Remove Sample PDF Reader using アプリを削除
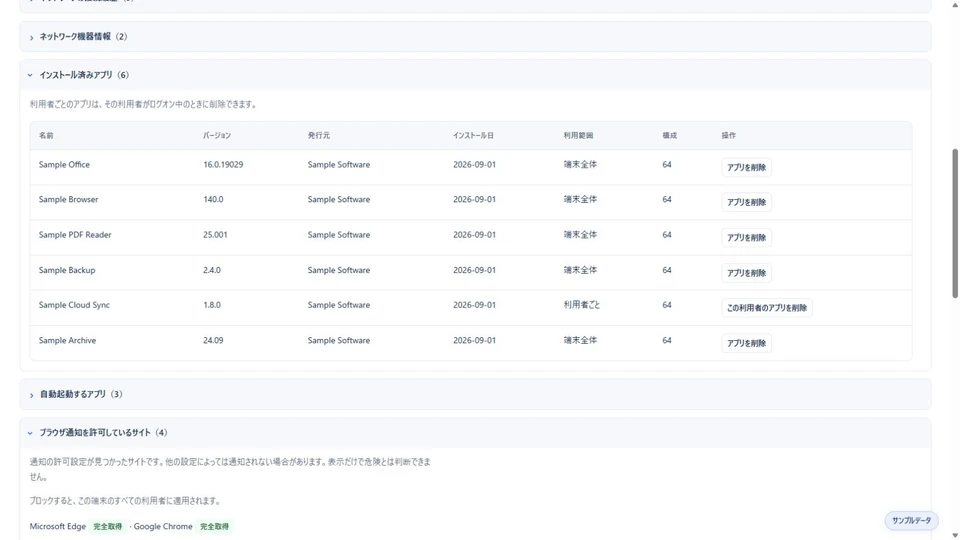The width and height of the screenshot is (960, 540). point(746,238)
